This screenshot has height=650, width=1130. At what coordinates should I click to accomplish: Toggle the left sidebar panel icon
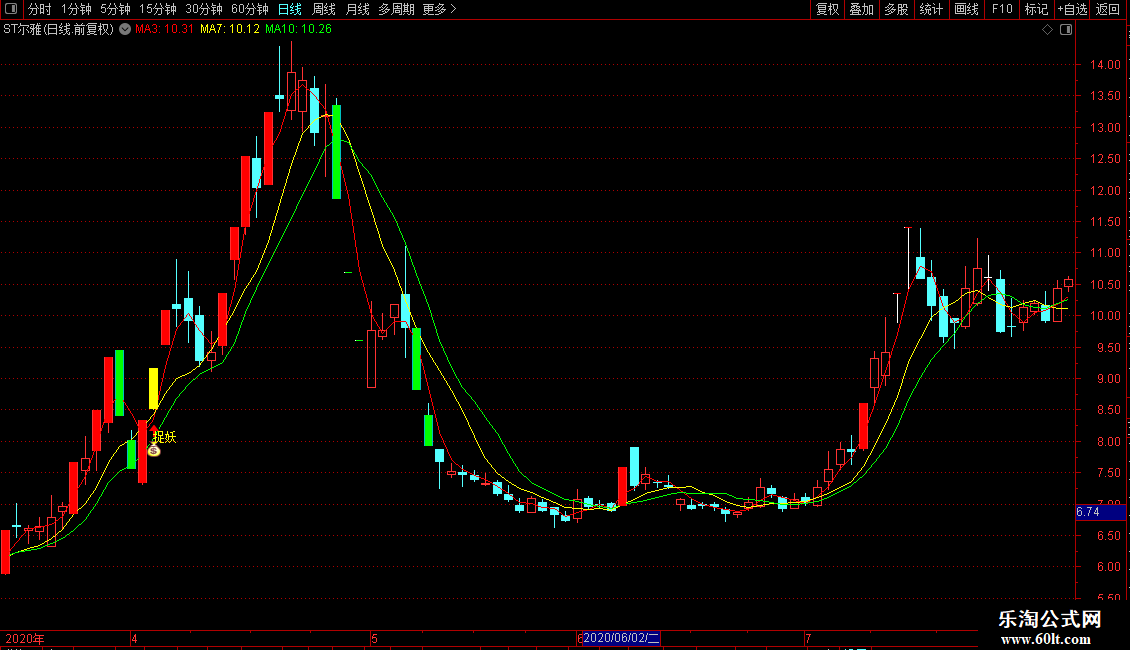(x=11, y=9)
